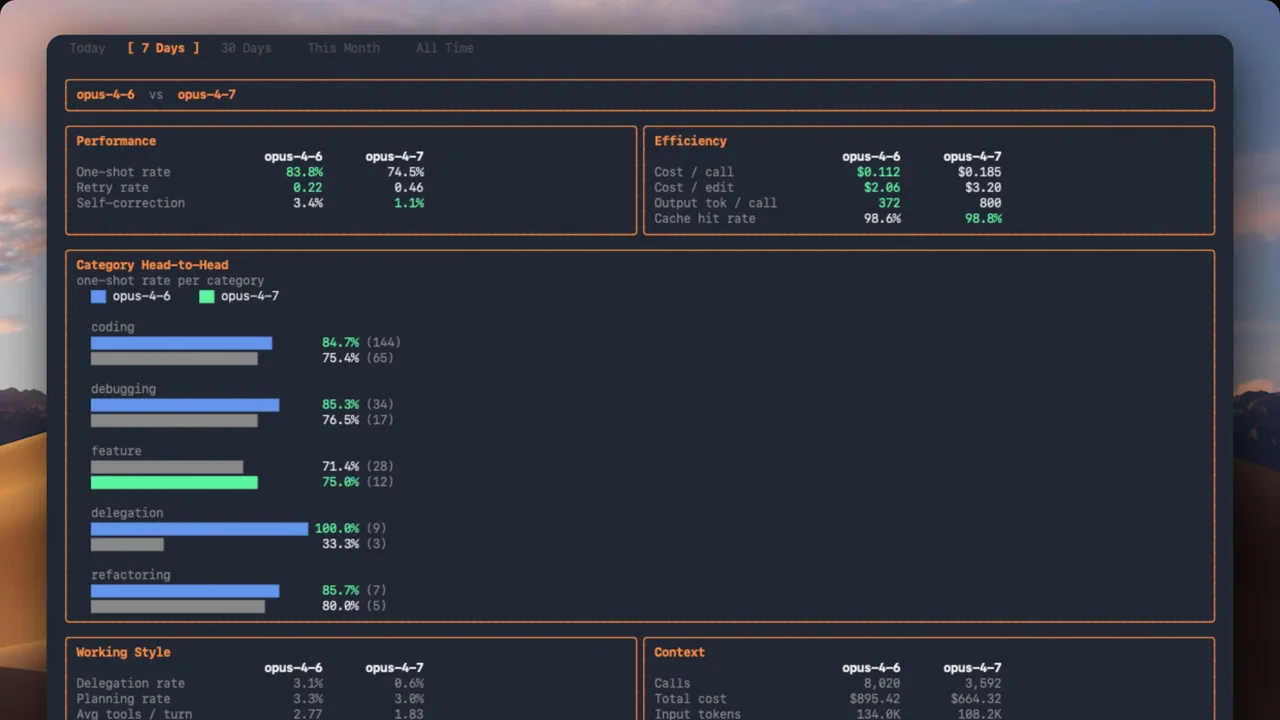The image size is (1280, 720).
Task: Click the 1.1% self-correction value
Action: 409,203
